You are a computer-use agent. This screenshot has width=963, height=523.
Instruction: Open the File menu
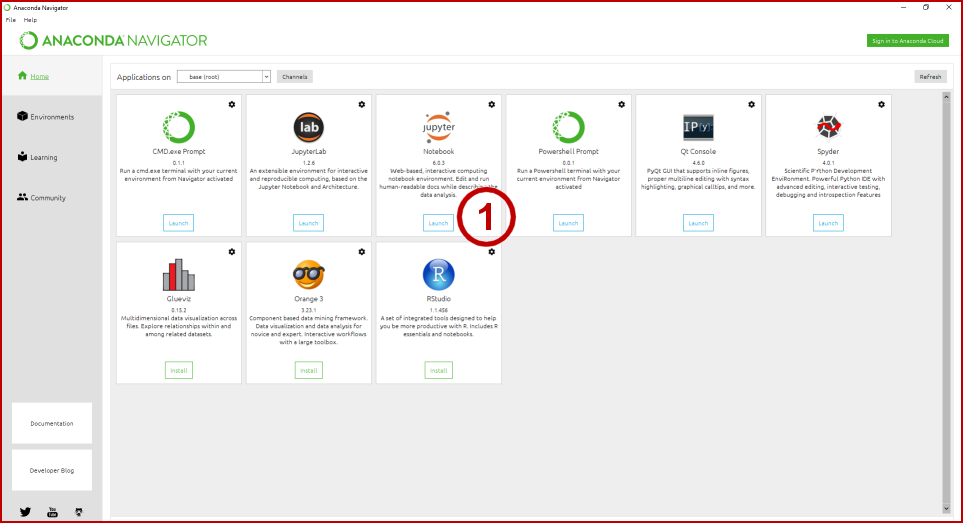coord(11,20)
